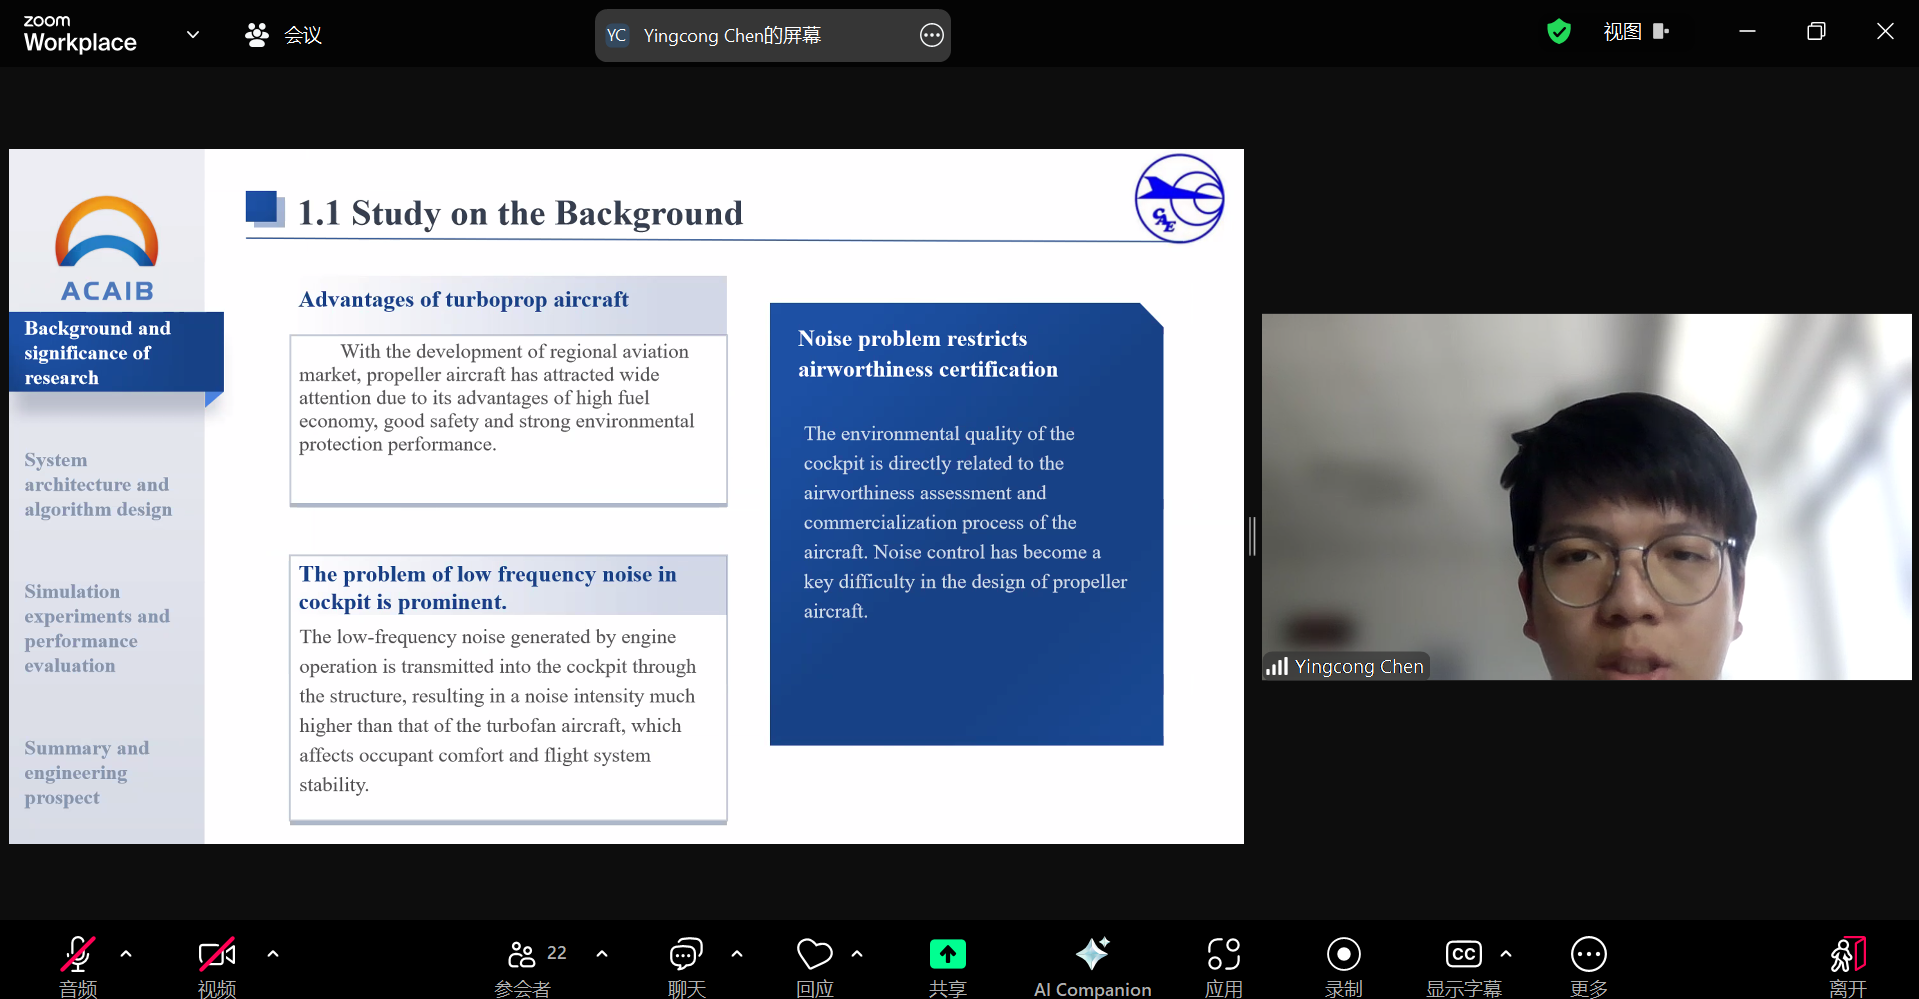The image size is (1919, 999).
Task: Open the meeting tab at top
Action: pos(283,35)
